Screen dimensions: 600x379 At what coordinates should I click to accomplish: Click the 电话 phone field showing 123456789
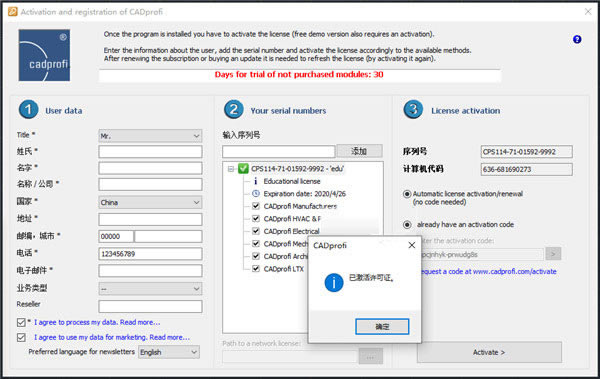click(x=150, y=254)
